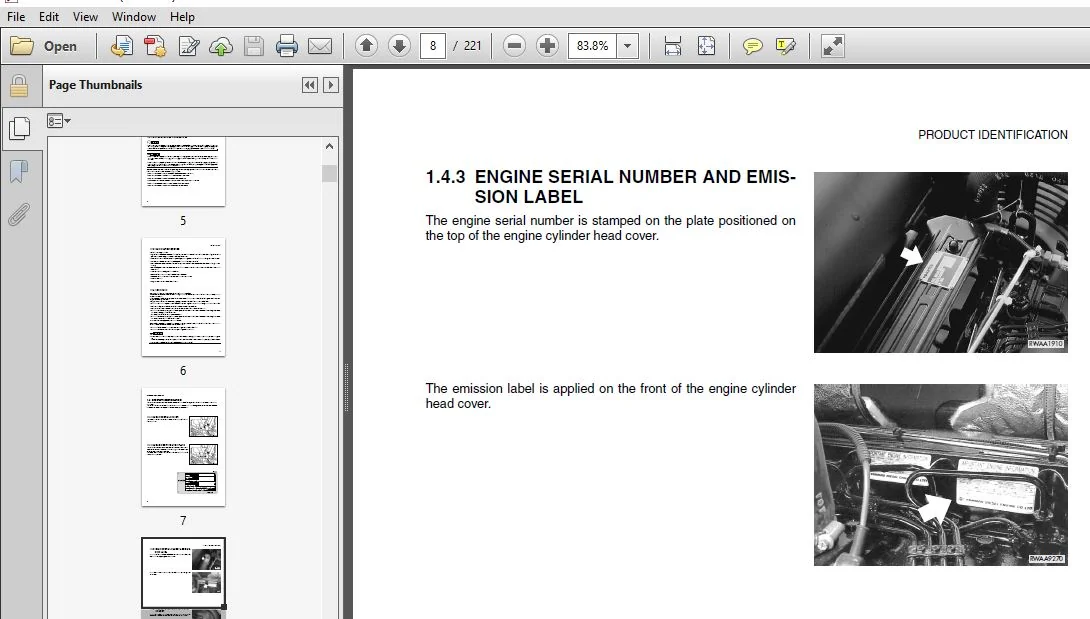
Task: Open the Bookmarks panel icon
Action: click(x=19, y=171)
